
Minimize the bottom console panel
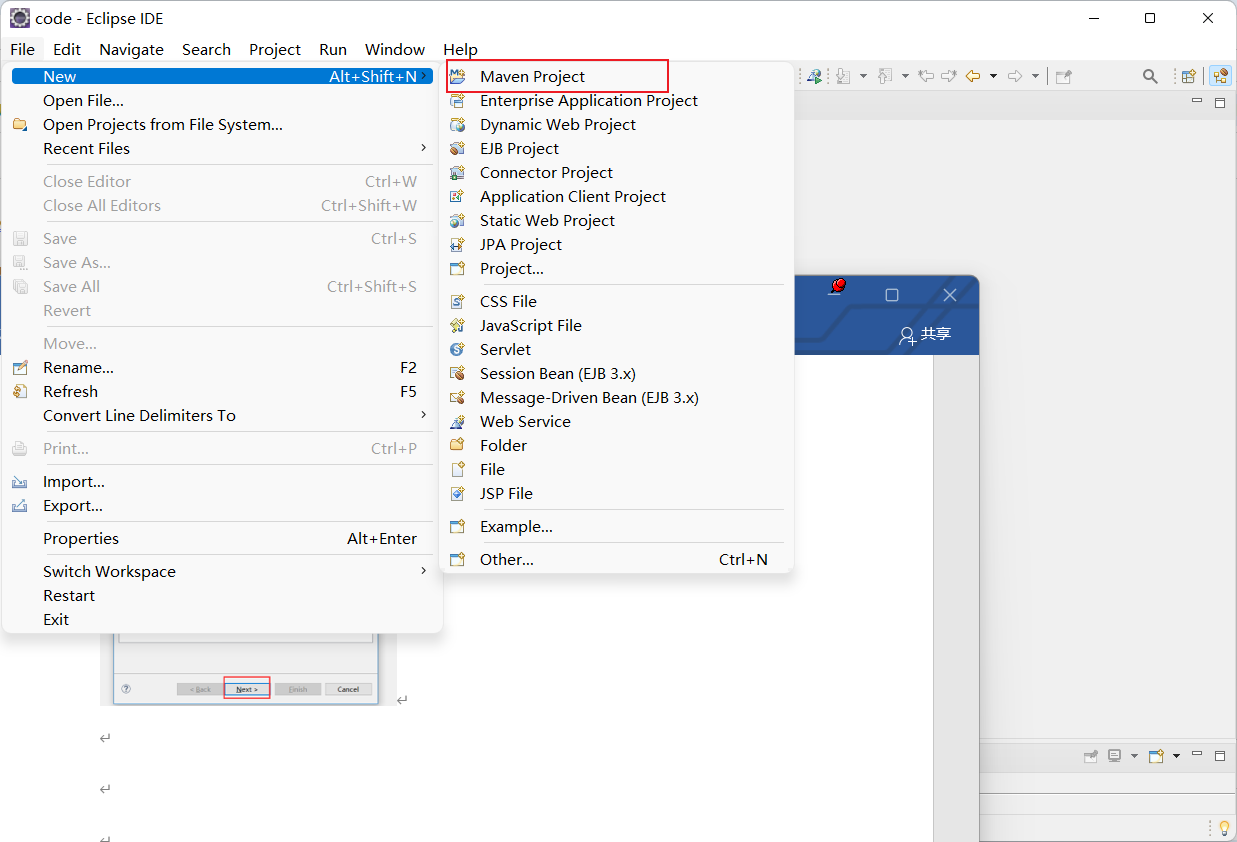pos(1197,753)
